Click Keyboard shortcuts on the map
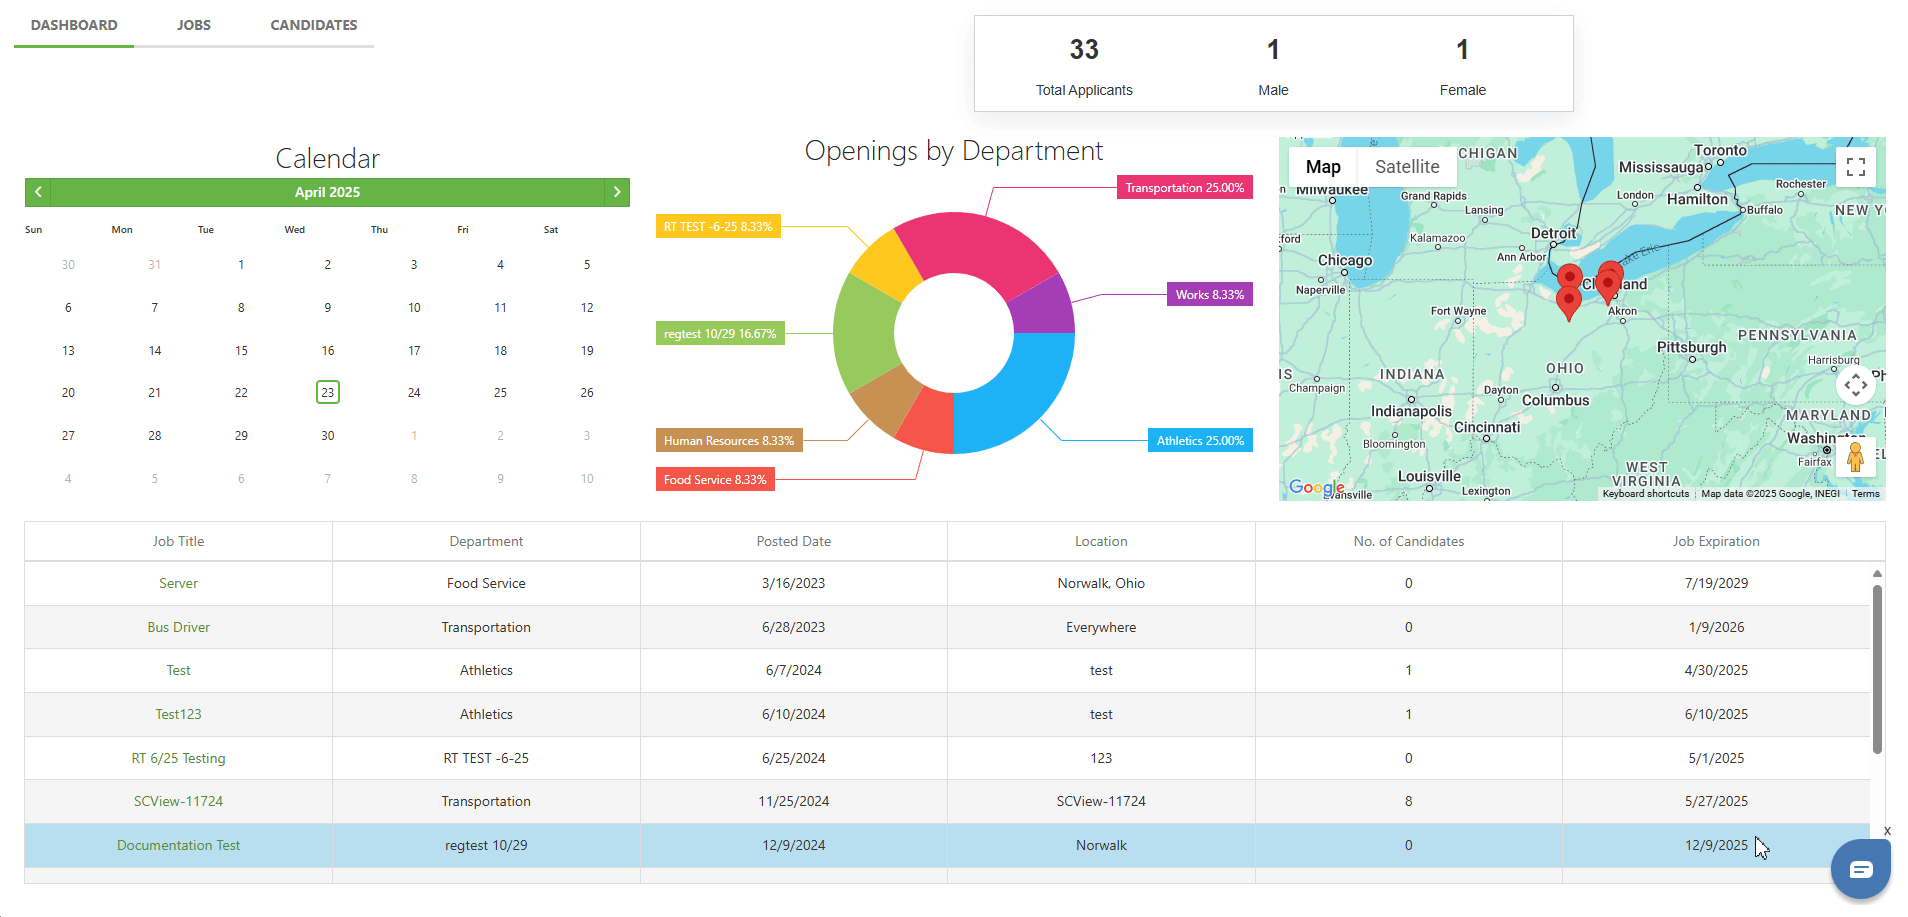The height and width of the screenshot is (917, 1908). click(1645, 494)
